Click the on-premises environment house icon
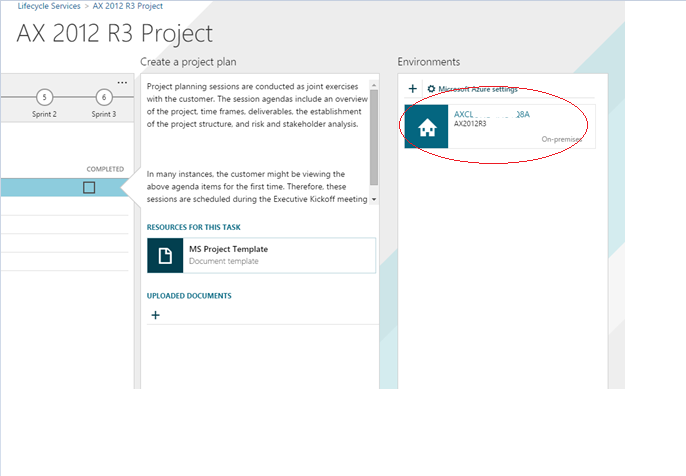Screen dimensions: 686x476 [426, 127]
